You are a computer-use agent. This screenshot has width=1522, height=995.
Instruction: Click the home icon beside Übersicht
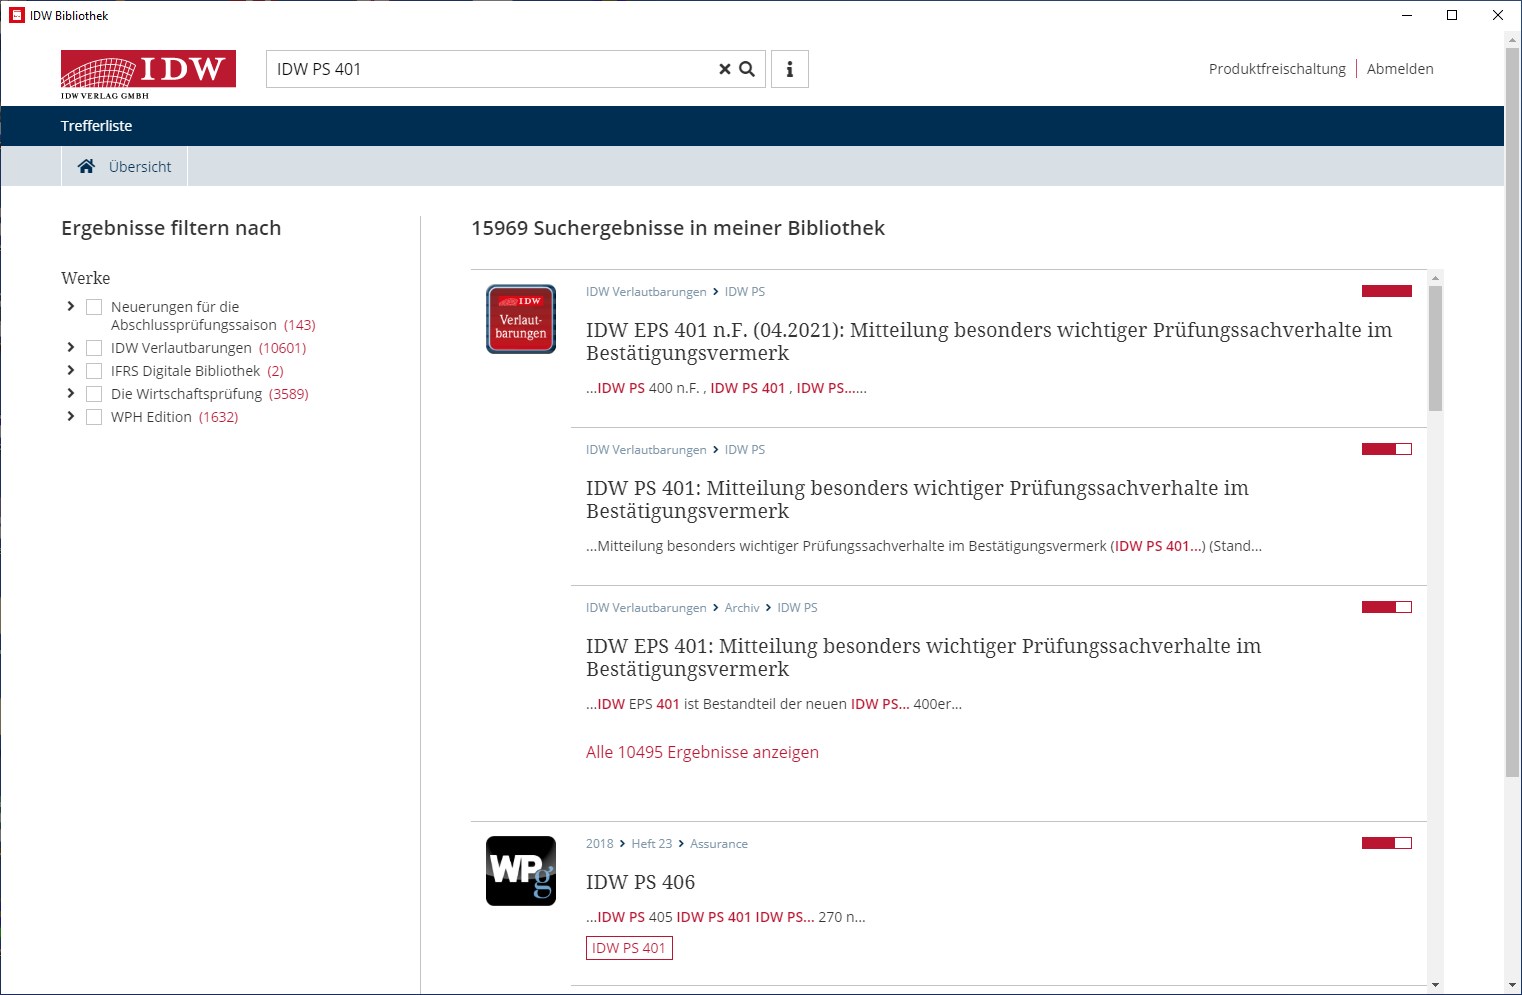pyautogui.click(x=87, y=166)
